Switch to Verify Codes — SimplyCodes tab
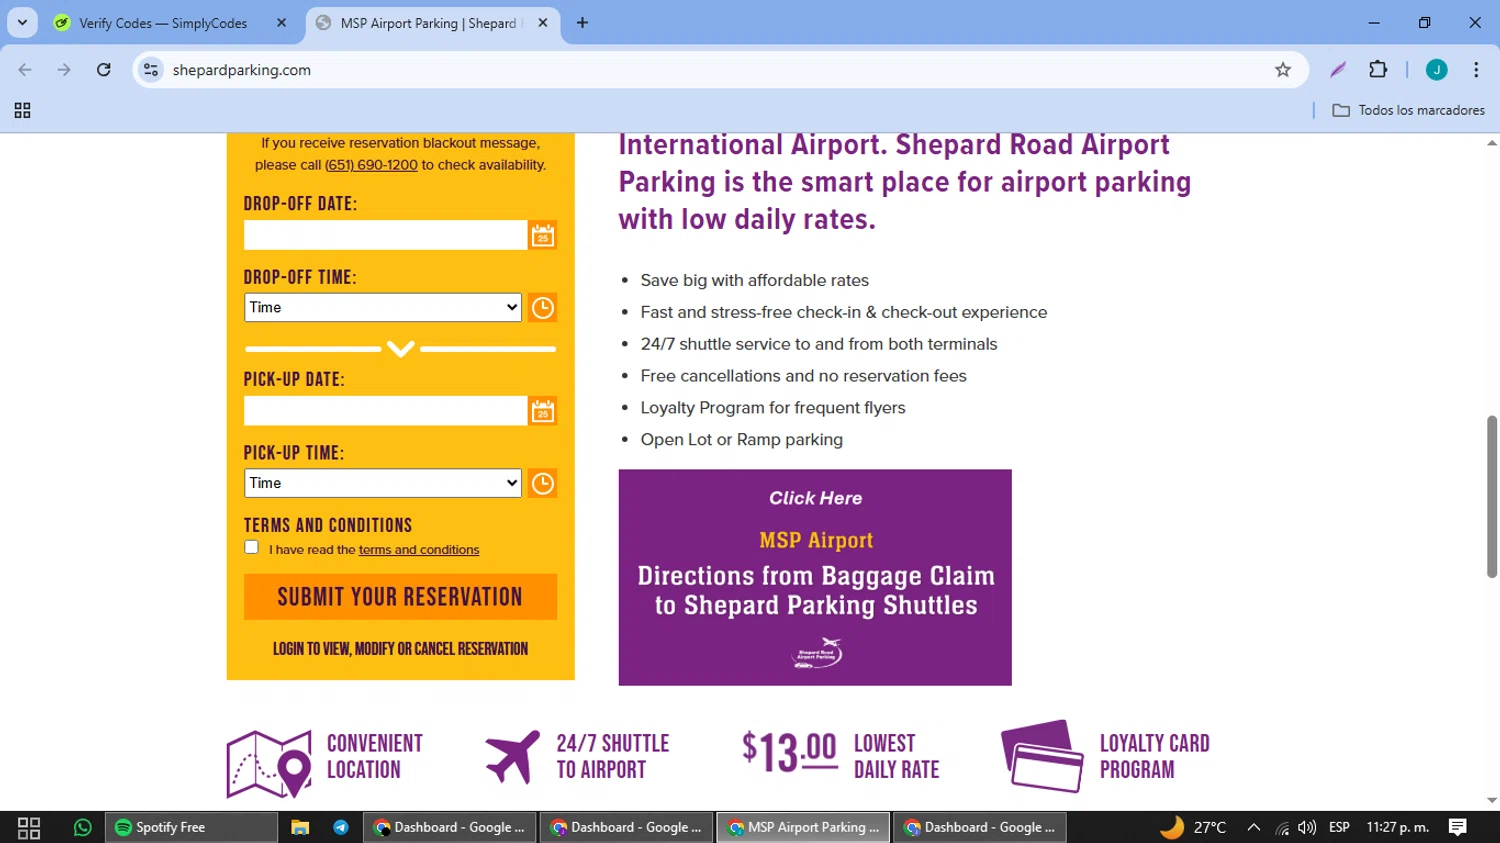Screen dimensions: 1500x843 tap(171, 23)
